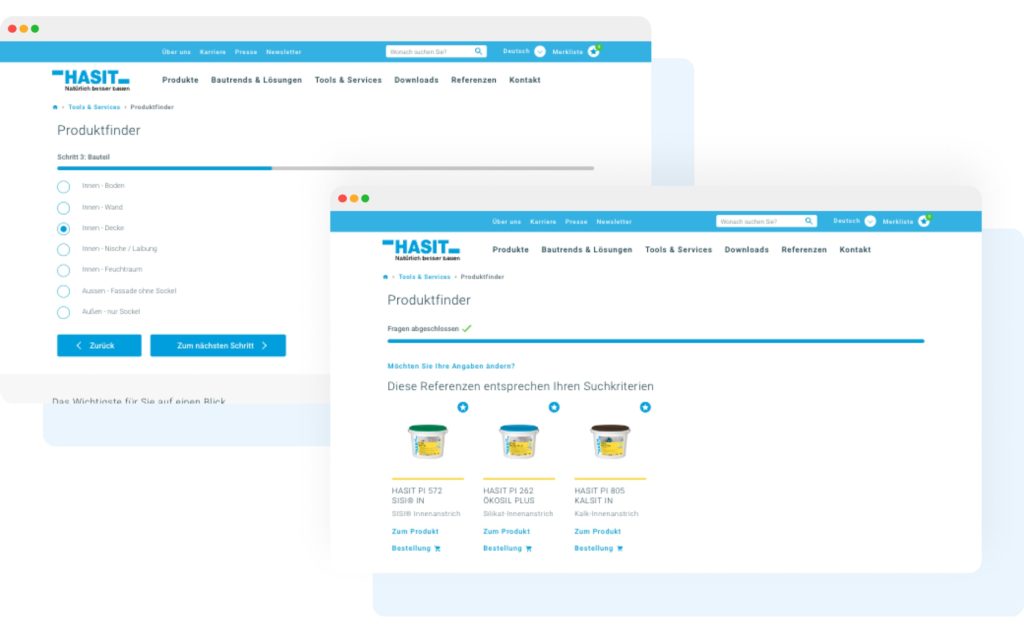Open Bautrends & Lösungen in the Bauteil step window
The height and width of the screenshot is (638, 1024).
(x=256, y=80)
